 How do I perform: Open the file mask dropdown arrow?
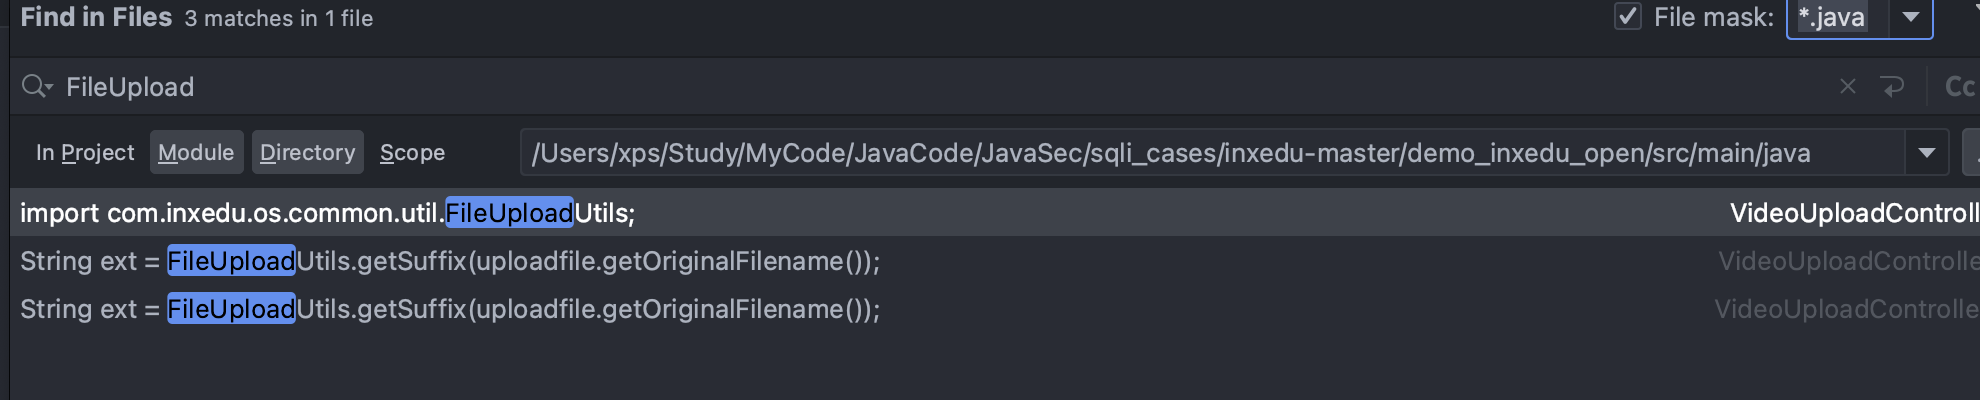pos(1910,17)
